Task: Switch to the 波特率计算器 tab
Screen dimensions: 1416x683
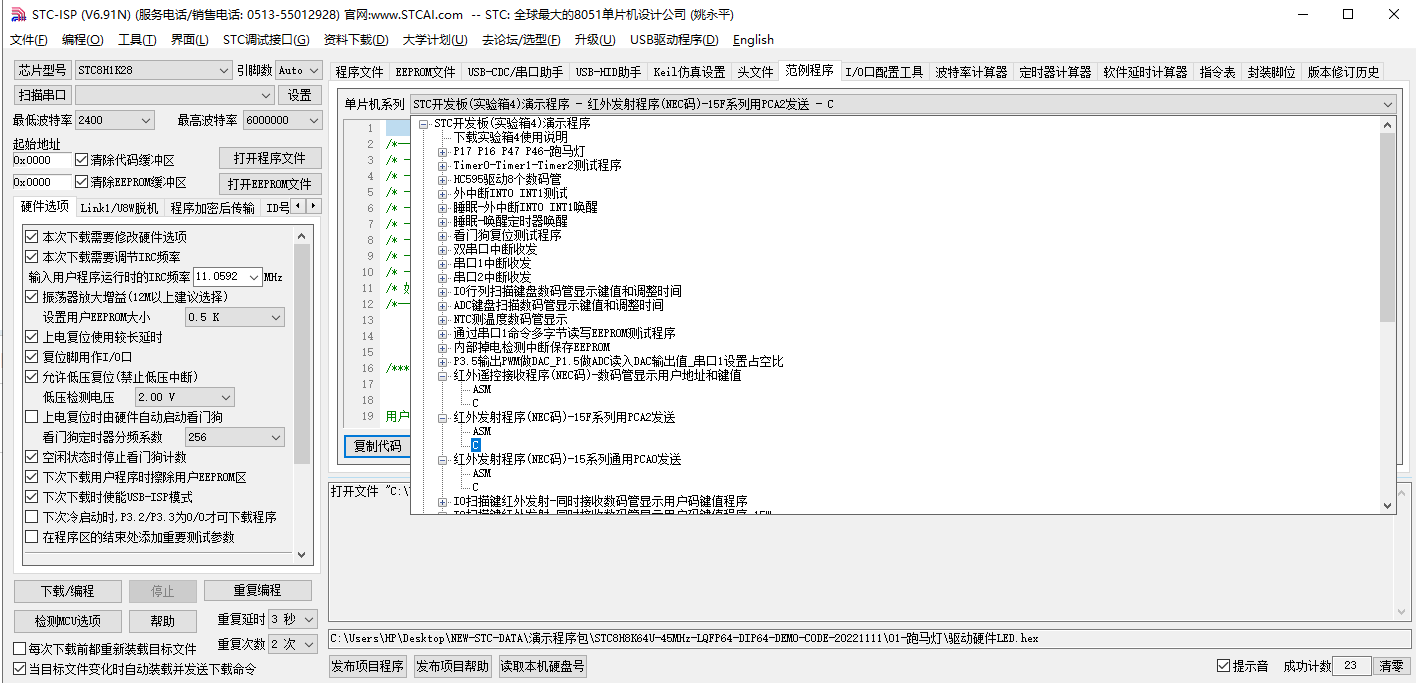Action: tap(971, 72)
